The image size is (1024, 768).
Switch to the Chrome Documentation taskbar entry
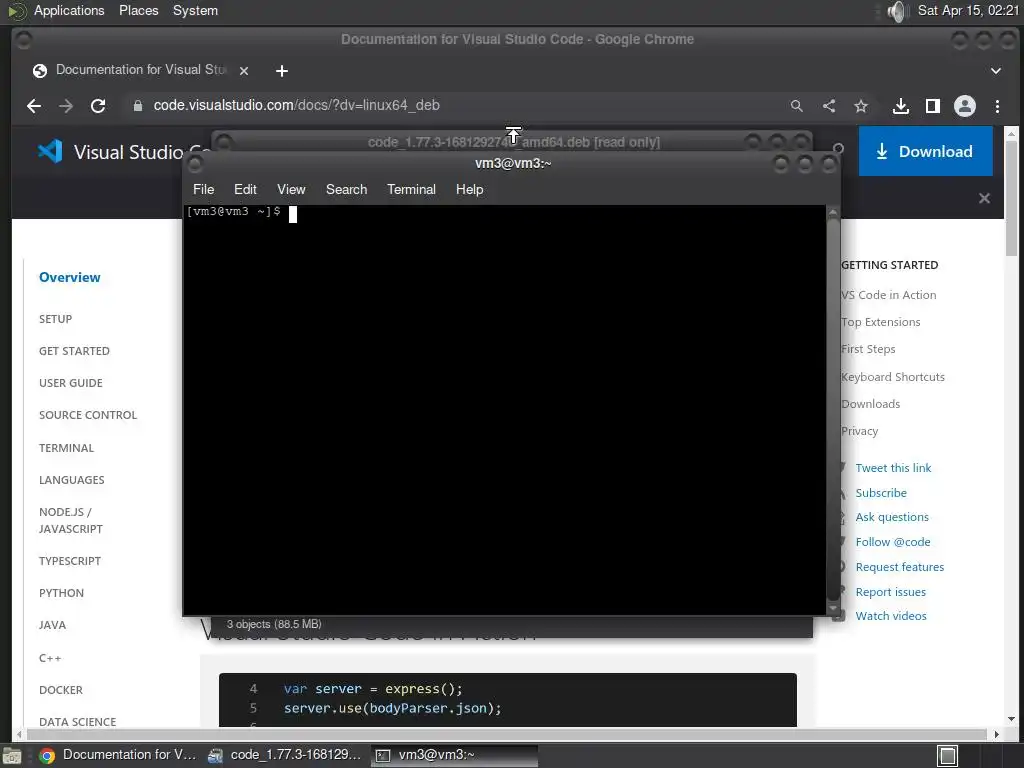point(118,756)
